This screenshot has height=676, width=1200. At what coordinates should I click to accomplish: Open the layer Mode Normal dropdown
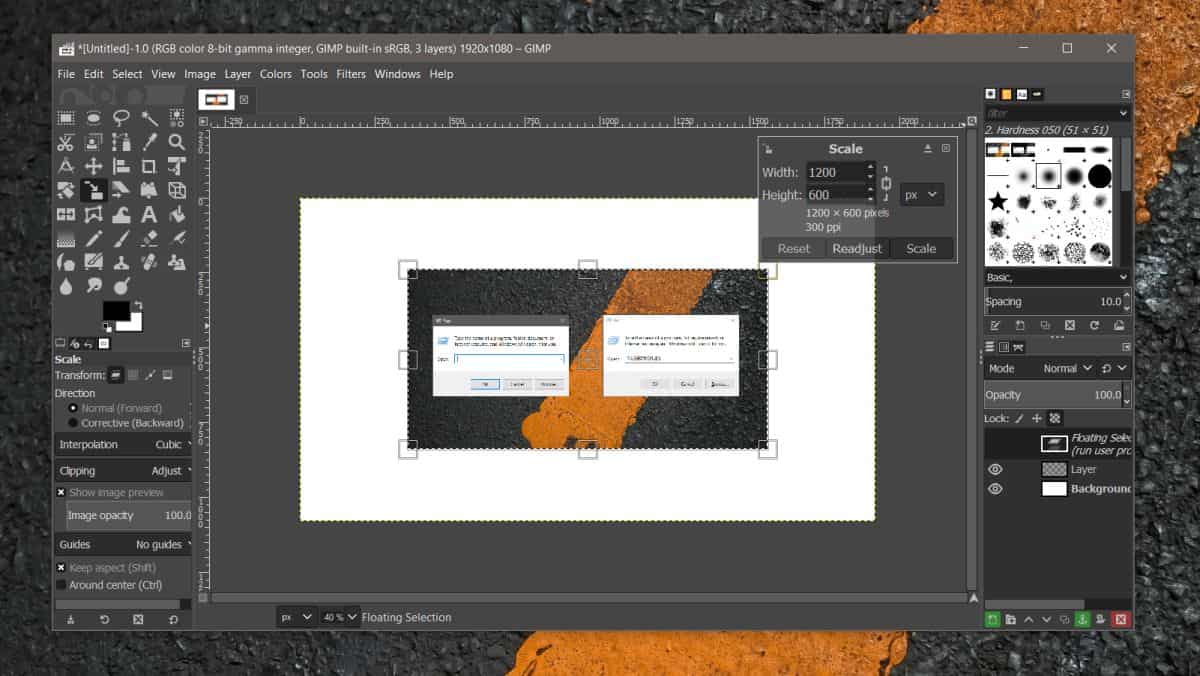click(x=1068, y=368)
